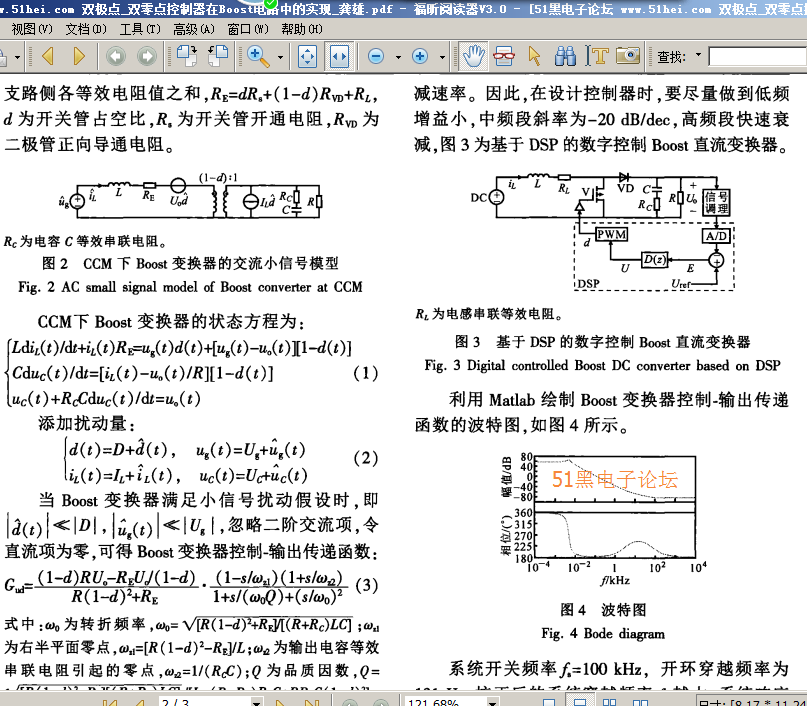Click '利用 Matlab 绘制 Boost 变换器控制-输出传递' line
Viewport: 807px width, 706px height.
tap(618, 400)
